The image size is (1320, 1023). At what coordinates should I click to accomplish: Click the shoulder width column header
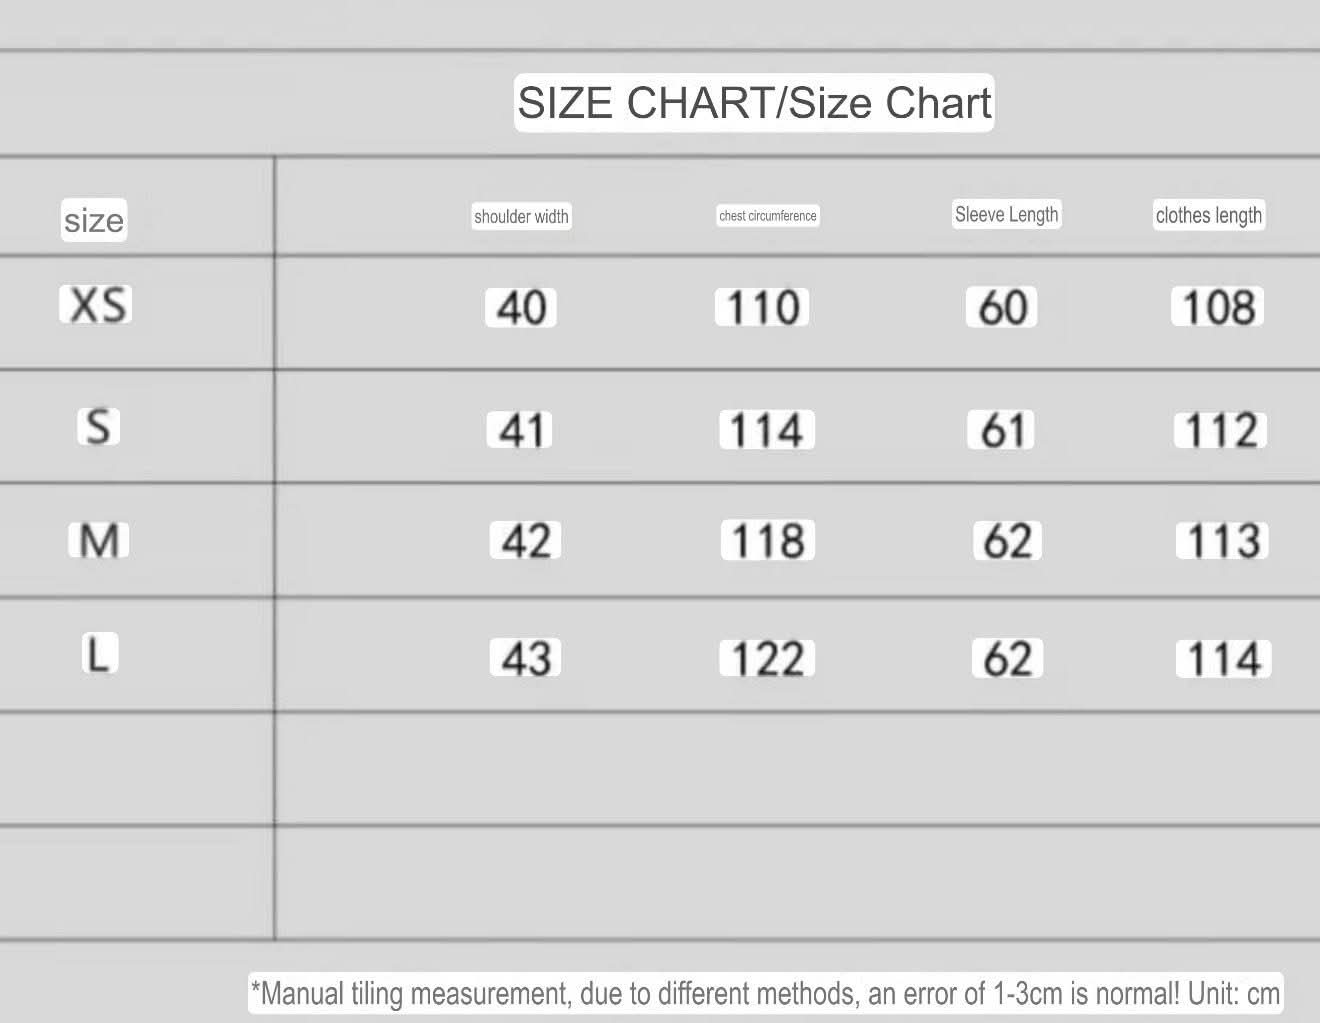point(521,216)
